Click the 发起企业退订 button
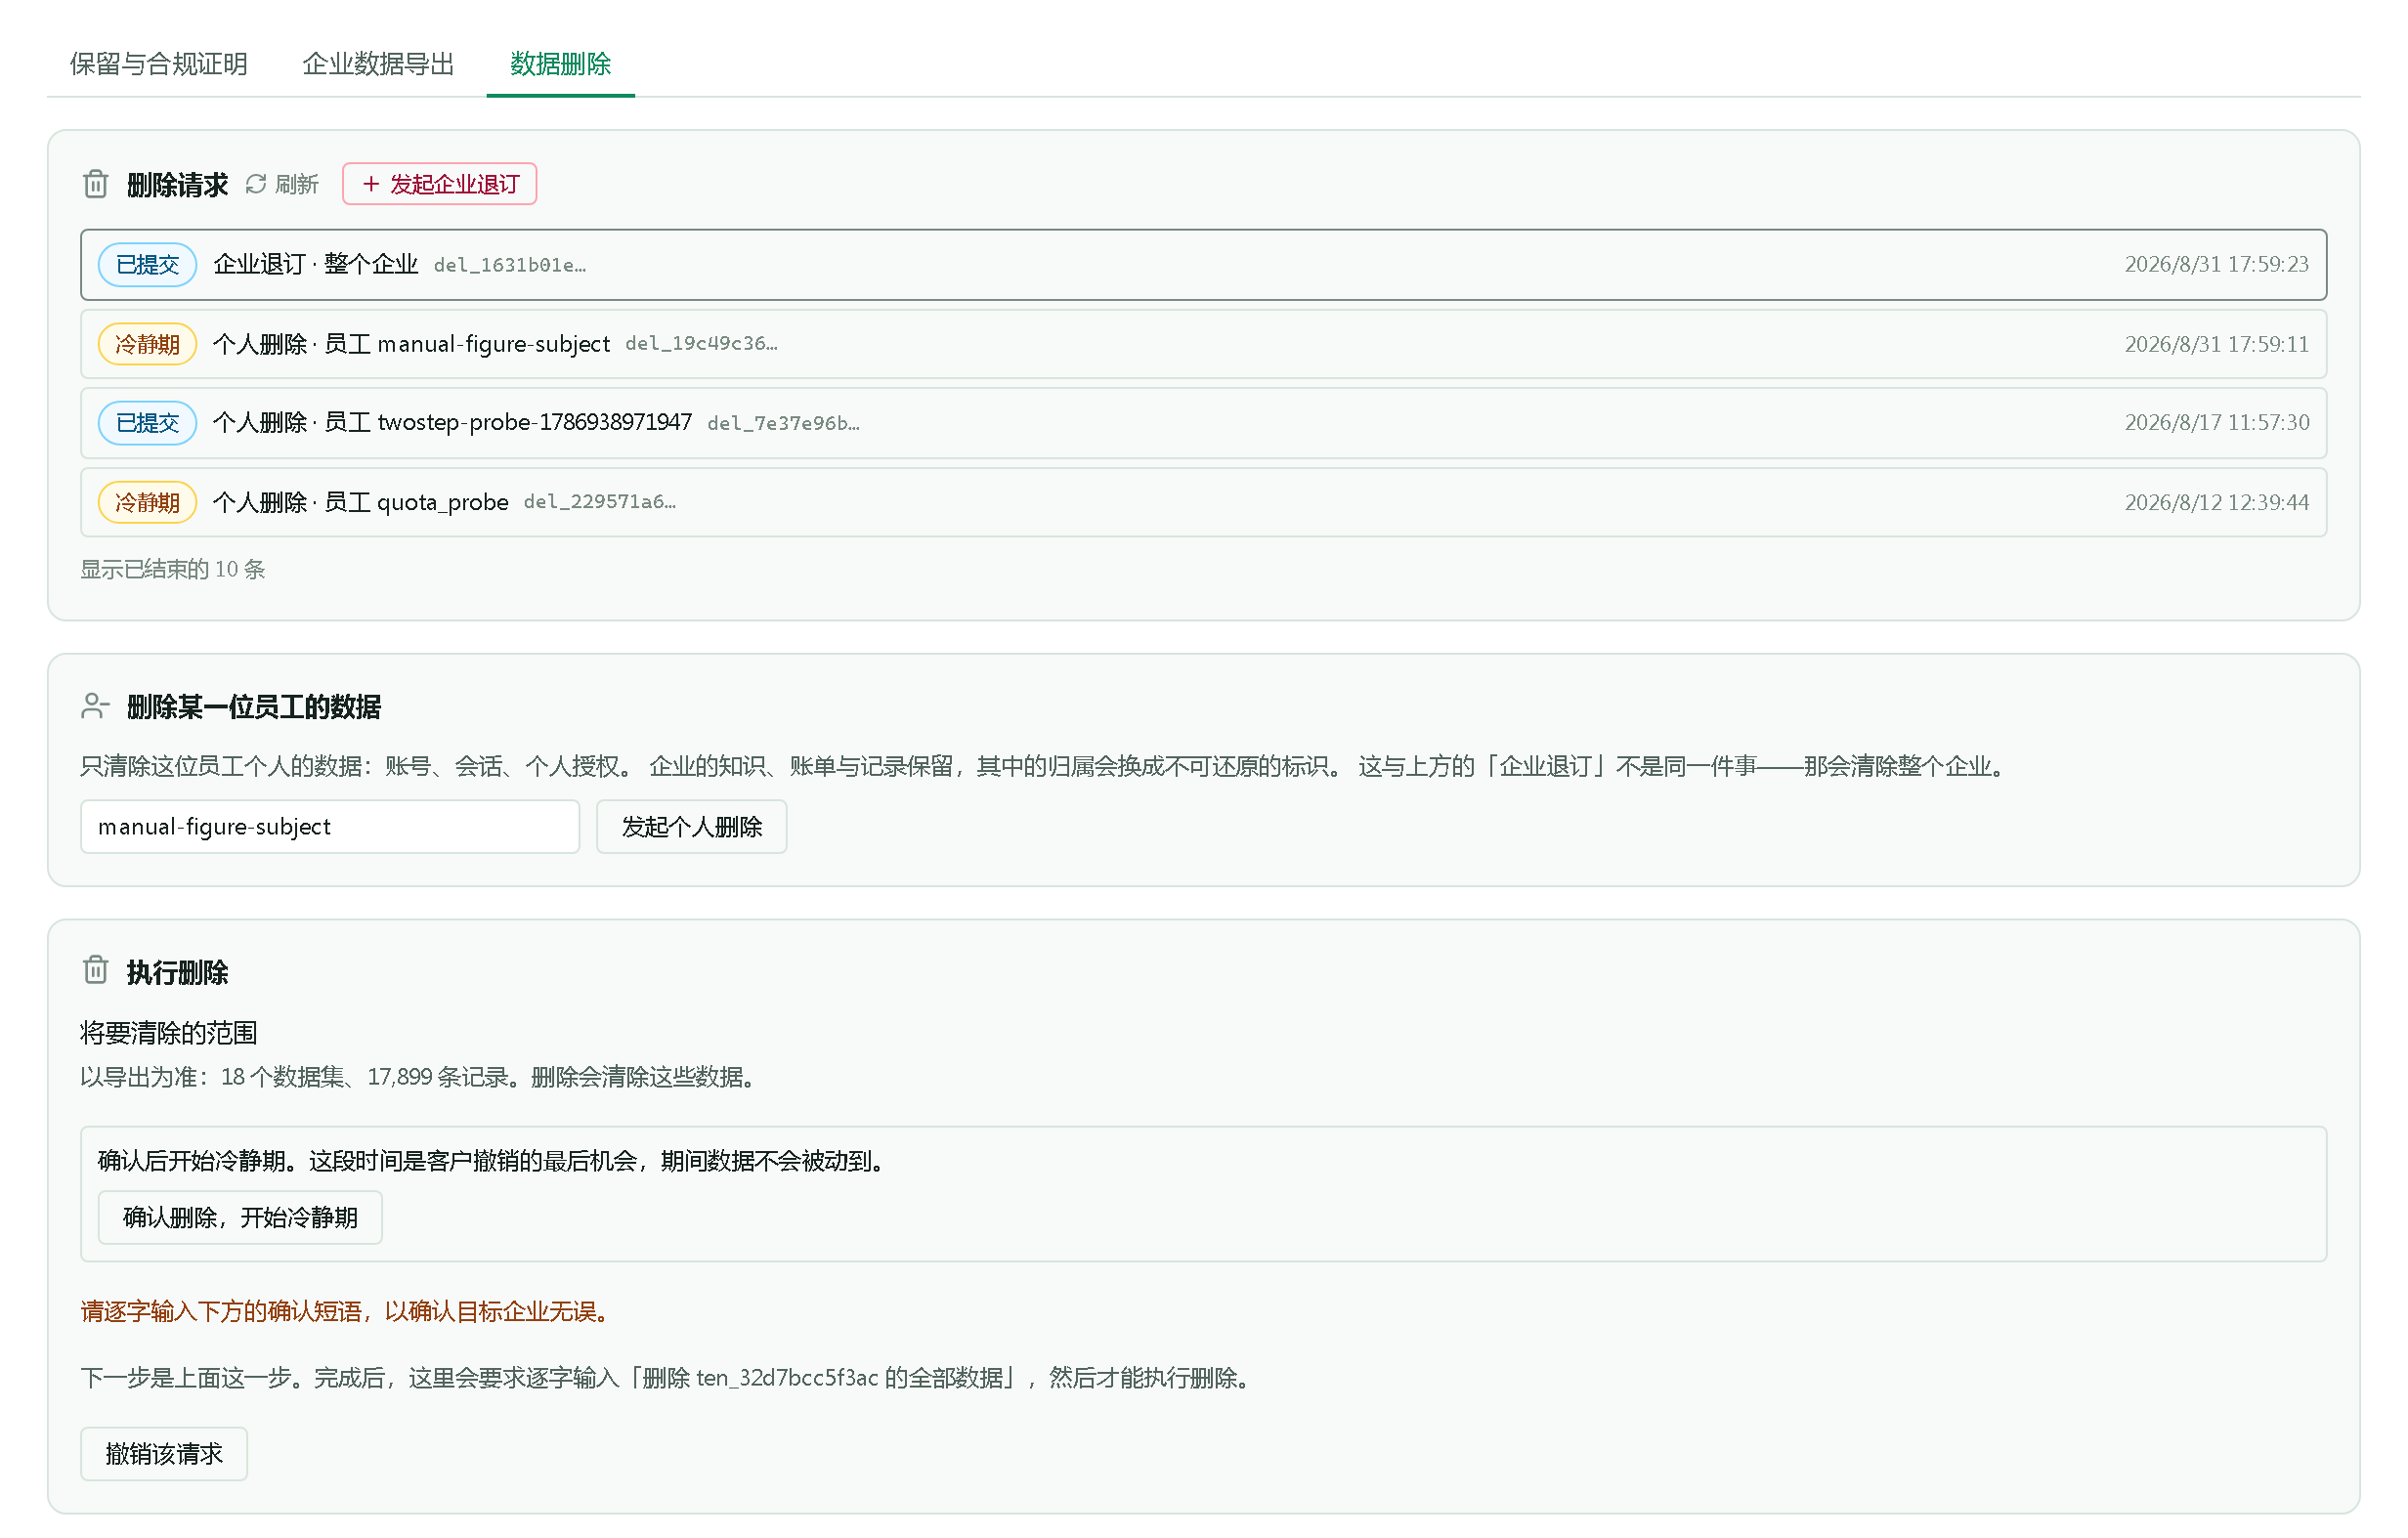Screen dimensions: 2408x1538 (440, 184)
